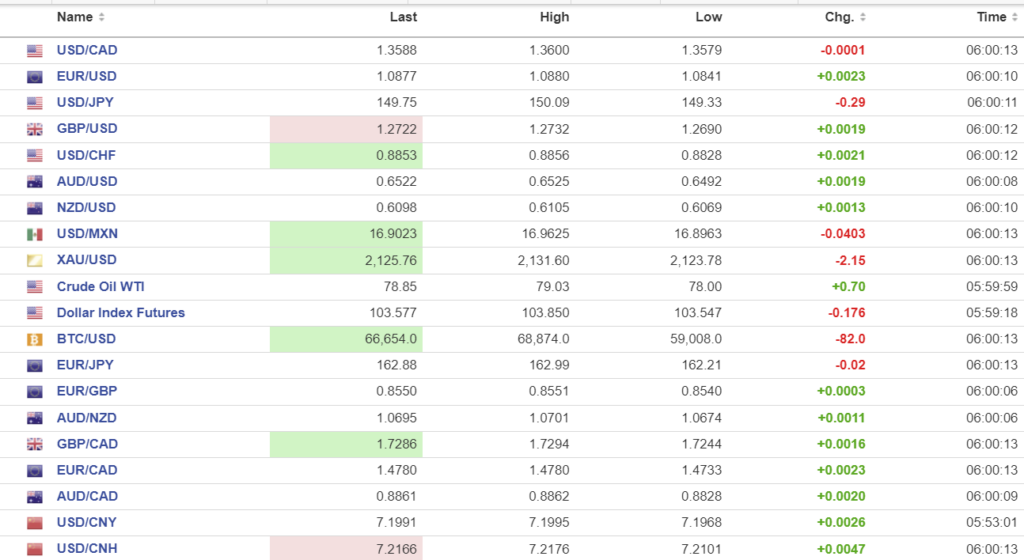Screen dimensions: 1024x560
Task: Click the gold bar icon beside XAU/USD
Action: tap(35, 261)
